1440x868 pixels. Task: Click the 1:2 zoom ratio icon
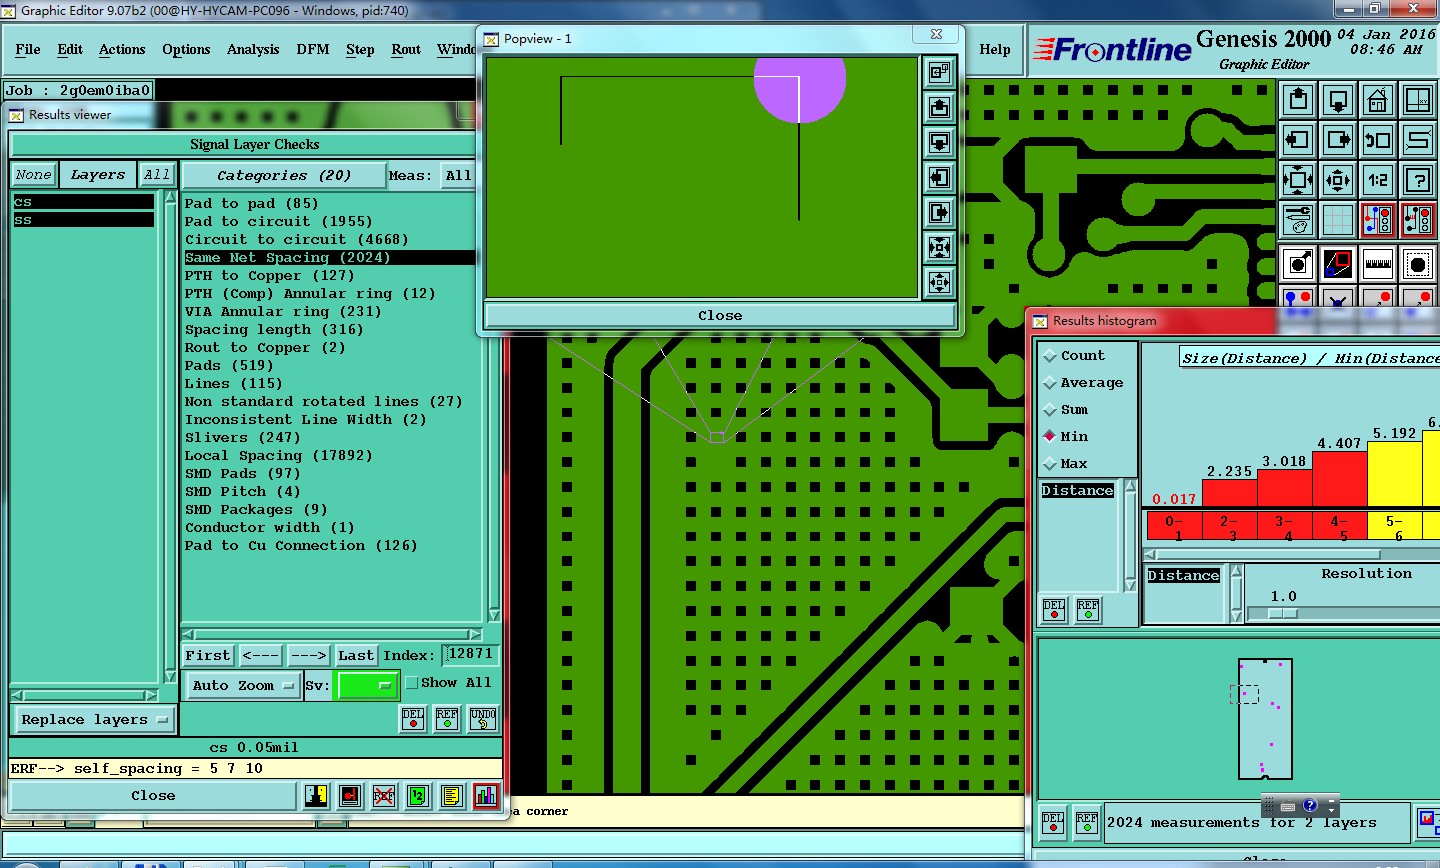click(1378, 181)
